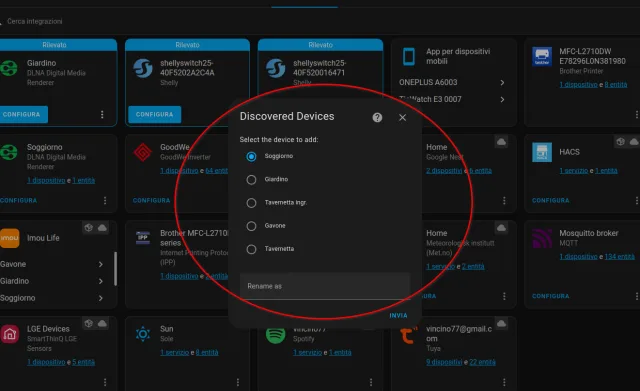This screenshot has height=391, width=640.
Task: Open 8 entità link on Sun card
Action: (207, 352)
